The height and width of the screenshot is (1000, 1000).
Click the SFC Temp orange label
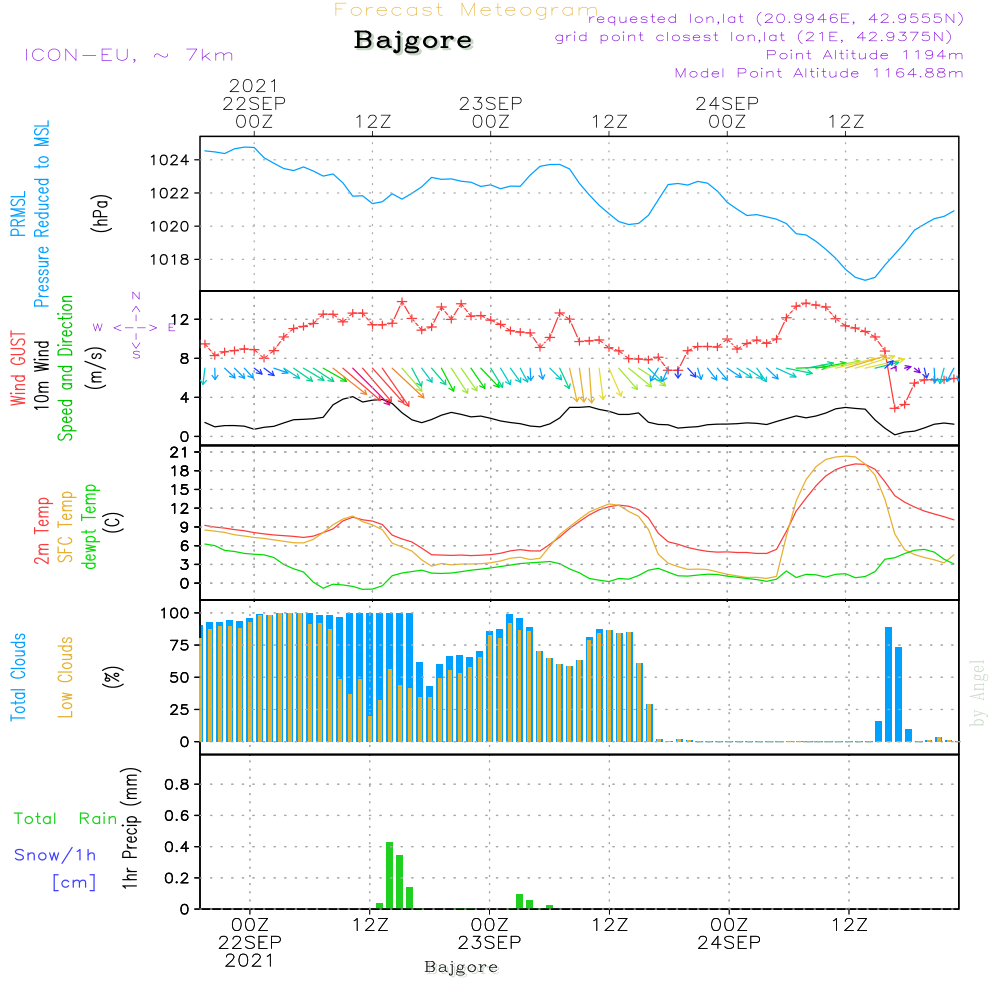point(66,527)
